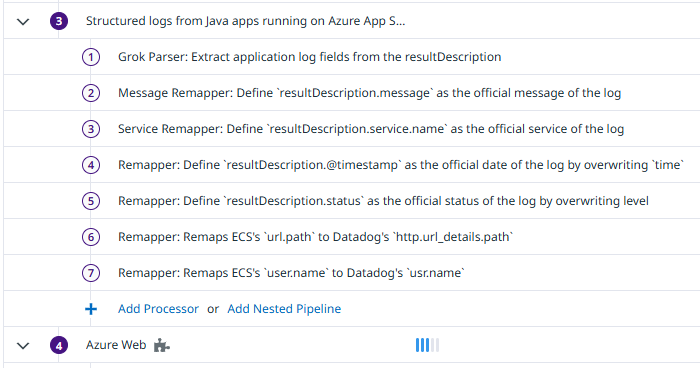Select Structured logs from Java apps pipeline title
The image size is (700, 368).
246,21
